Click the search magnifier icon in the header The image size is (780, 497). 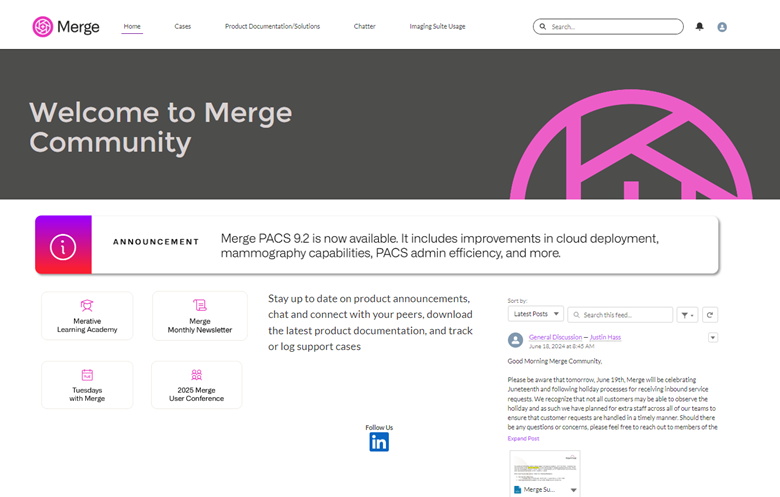(543, 26)
